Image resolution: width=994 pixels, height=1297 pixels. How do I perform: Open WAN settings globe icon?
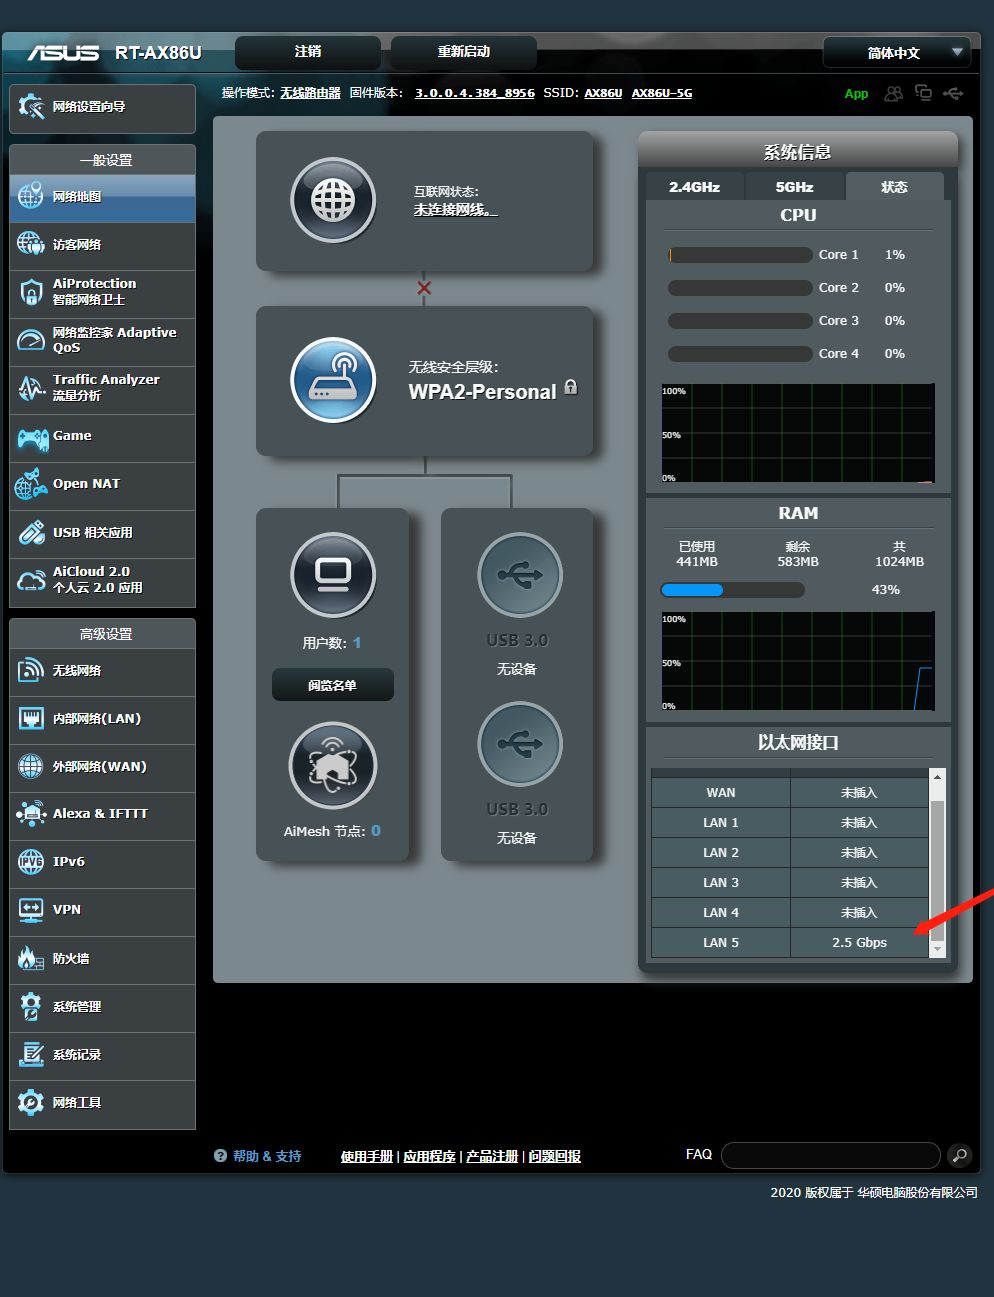(30, 766)
